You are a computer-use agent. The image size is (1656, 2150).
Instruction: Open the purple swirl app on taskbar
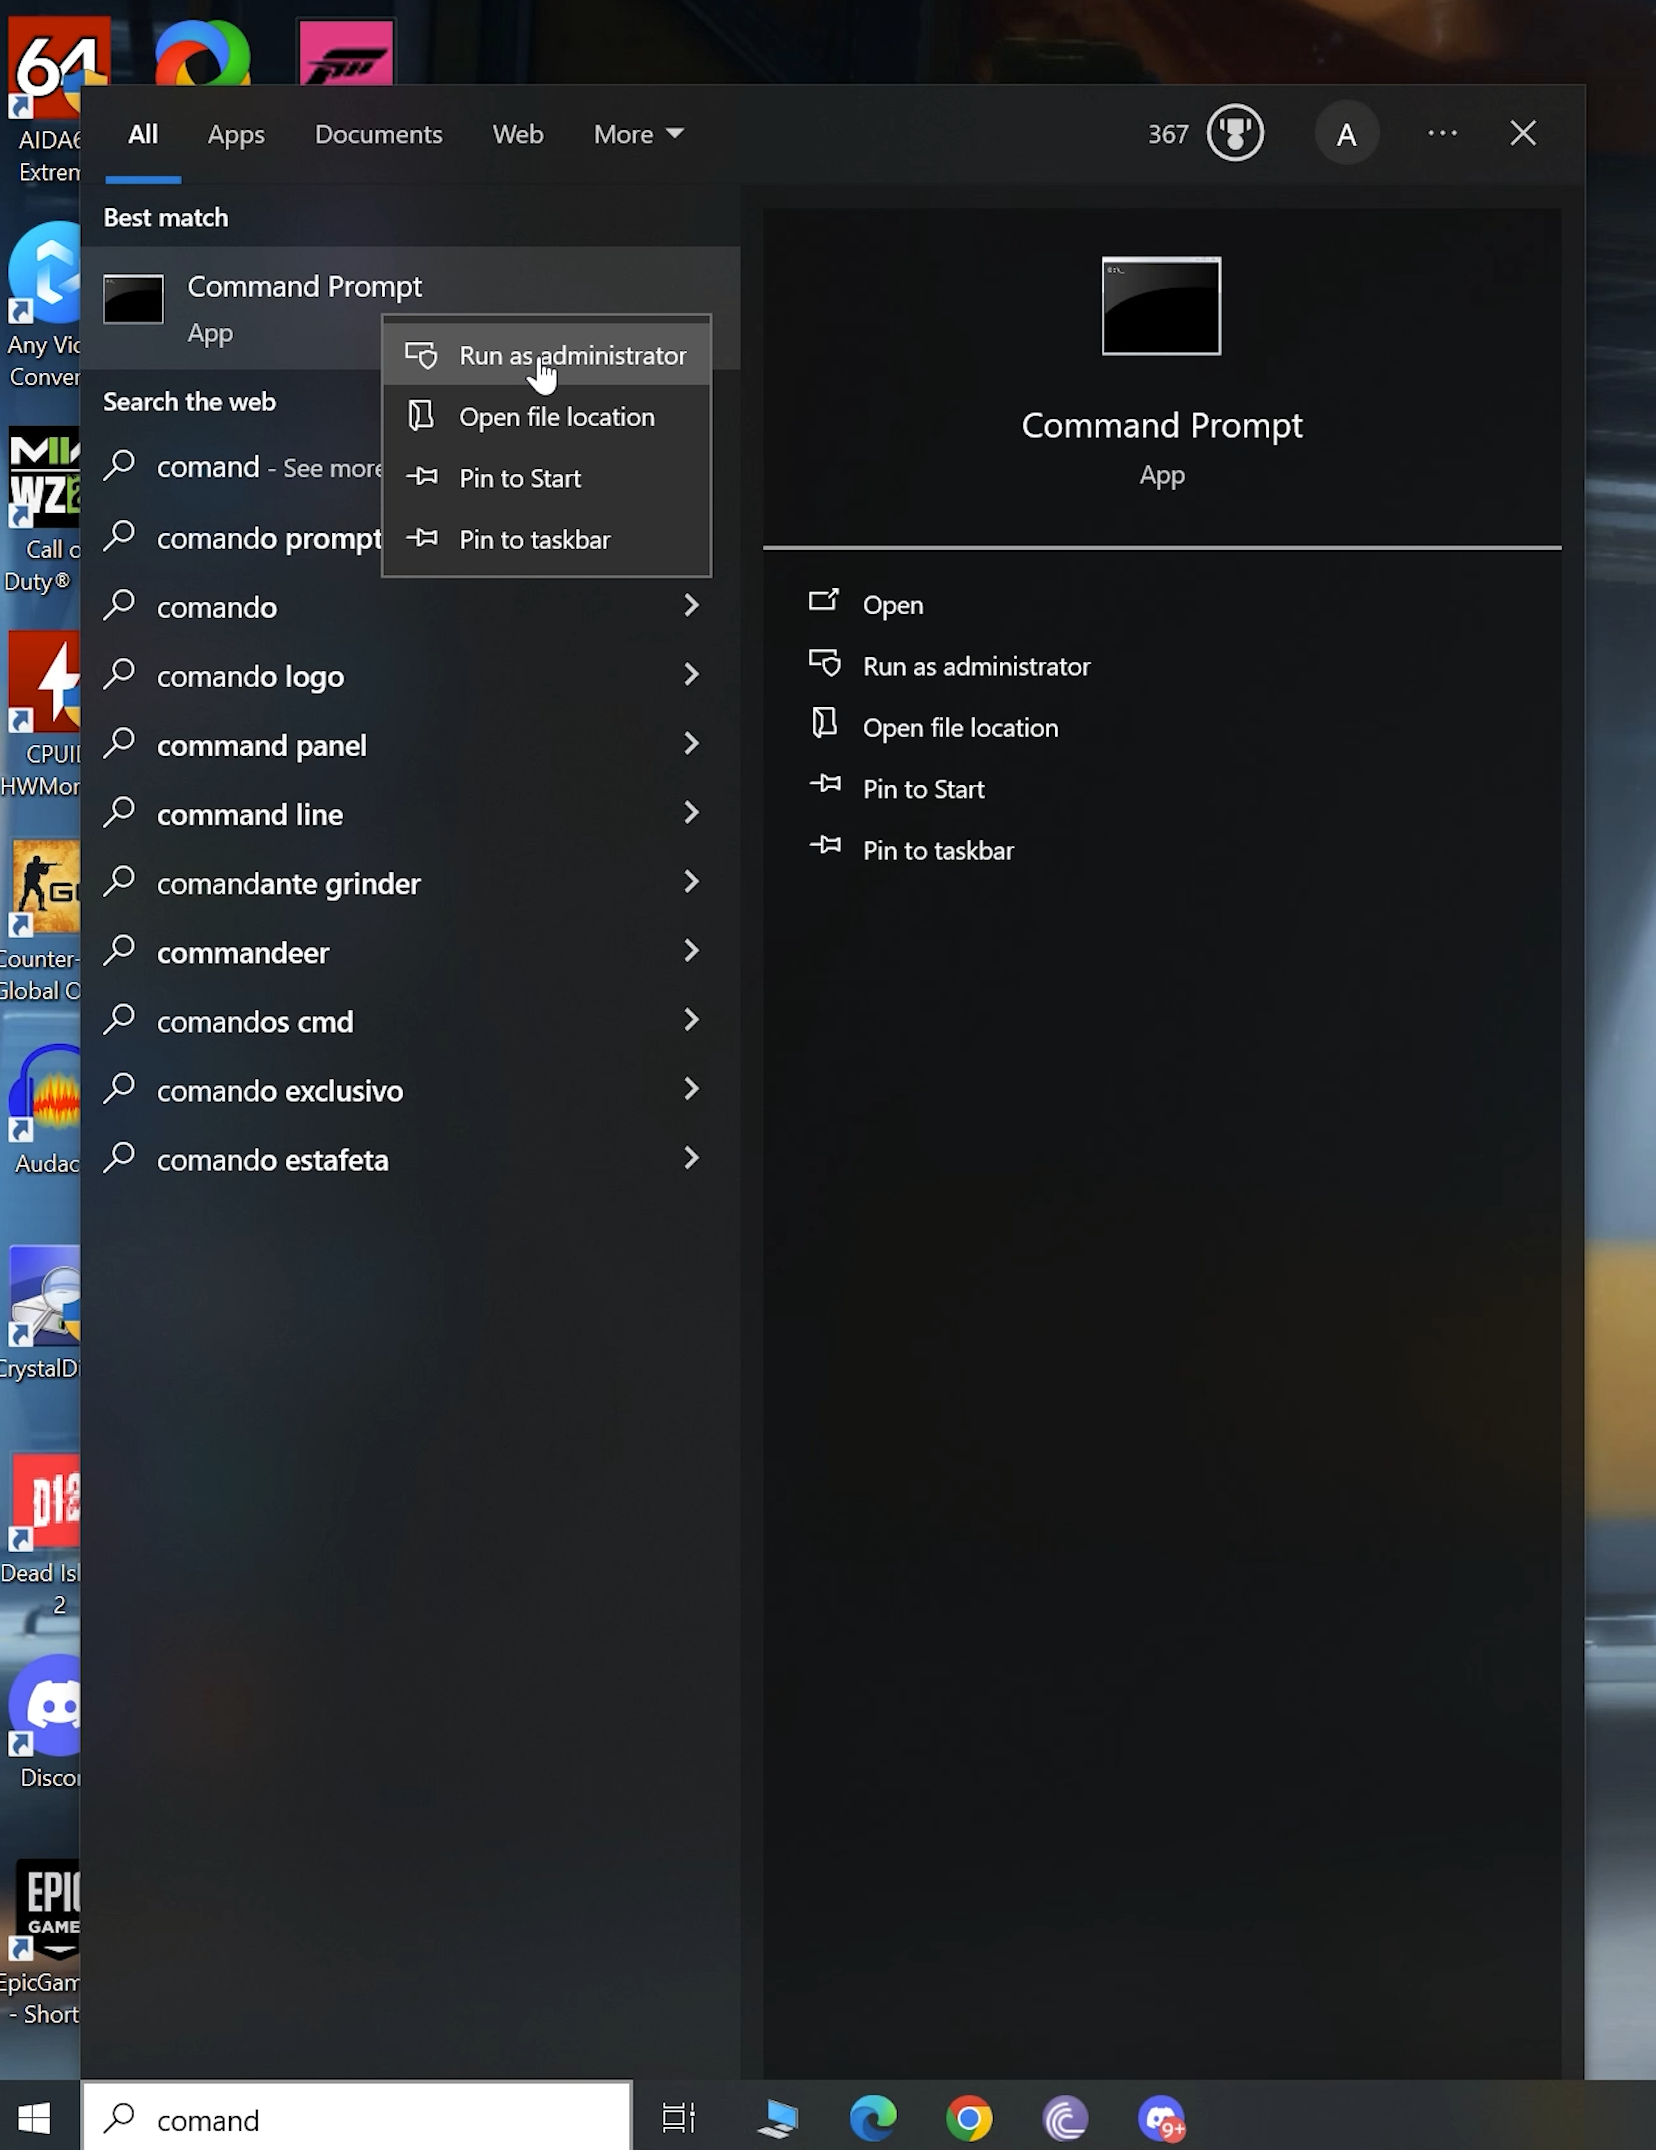pos(1065,2118)
